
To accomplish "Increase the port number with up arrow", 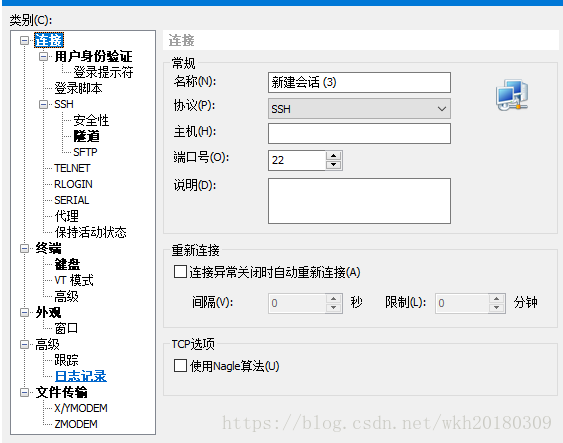I will click(334, 155).
